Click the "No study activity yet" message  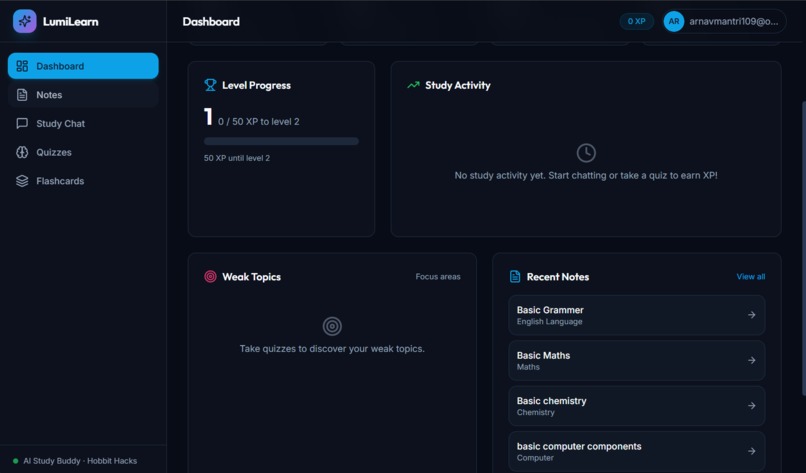(x=586, y=175)
